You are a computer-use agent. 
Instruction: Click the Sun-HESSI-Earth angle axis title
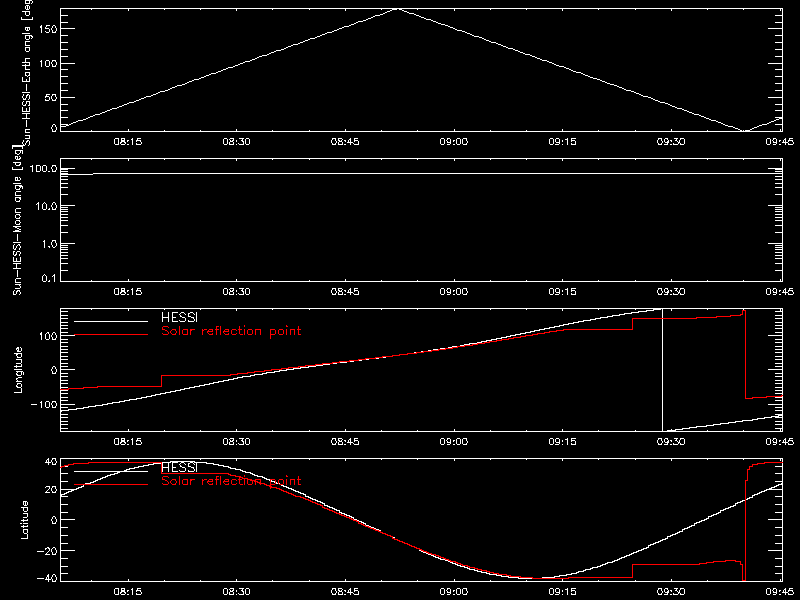(x=27, y=73)
